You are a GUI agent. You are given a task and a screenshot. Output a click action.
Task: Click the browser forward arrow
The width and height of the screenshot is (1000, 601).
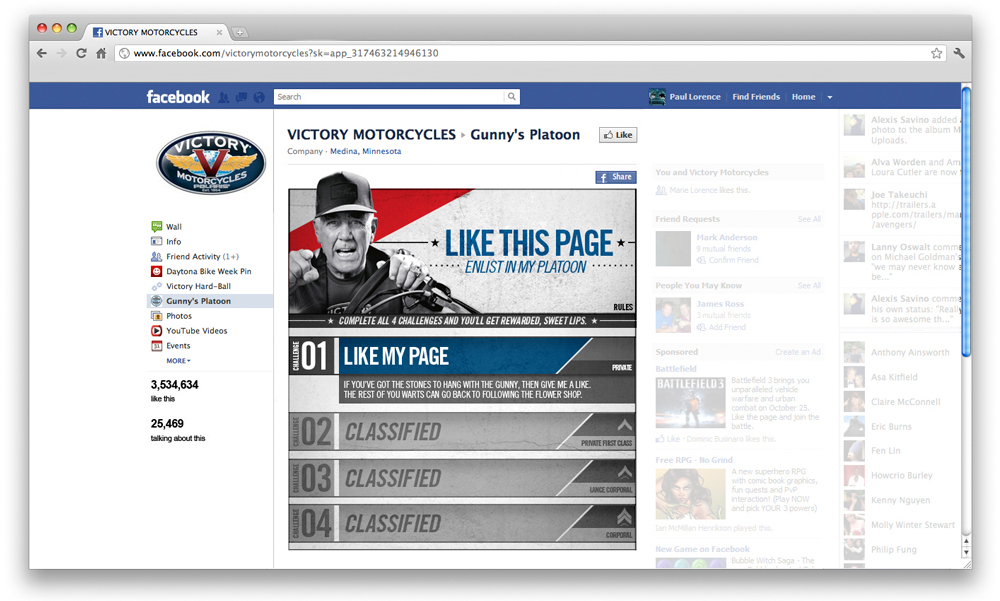point(61,53)
